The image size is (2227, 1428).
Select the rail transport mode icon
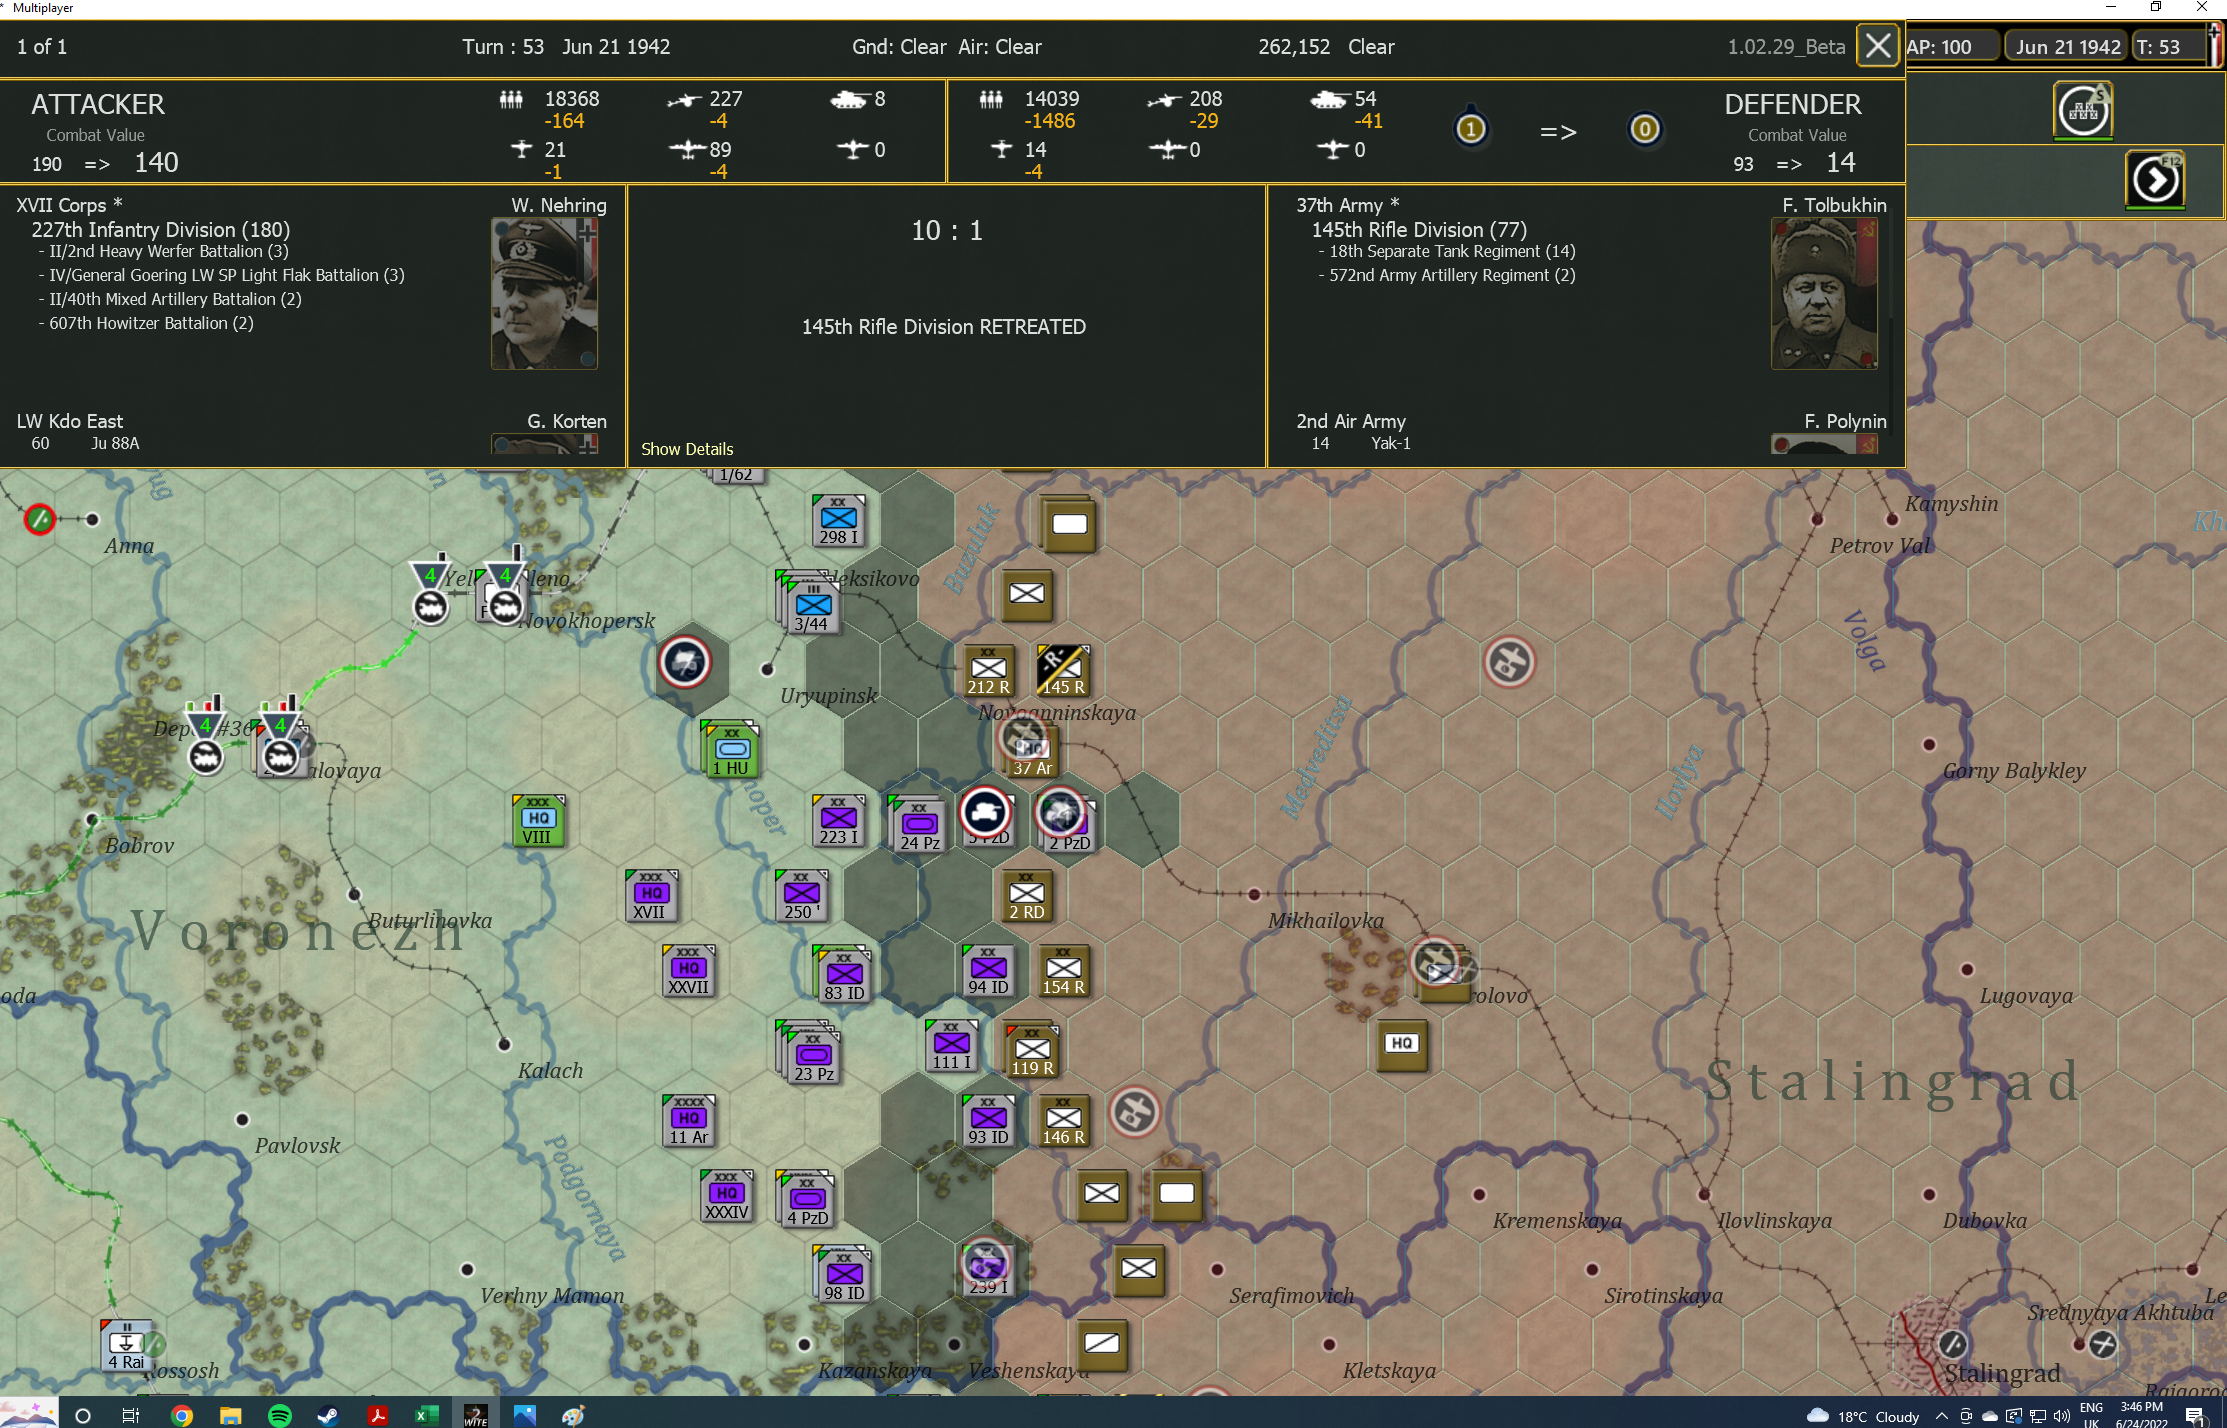click(x=2083, y=110)
